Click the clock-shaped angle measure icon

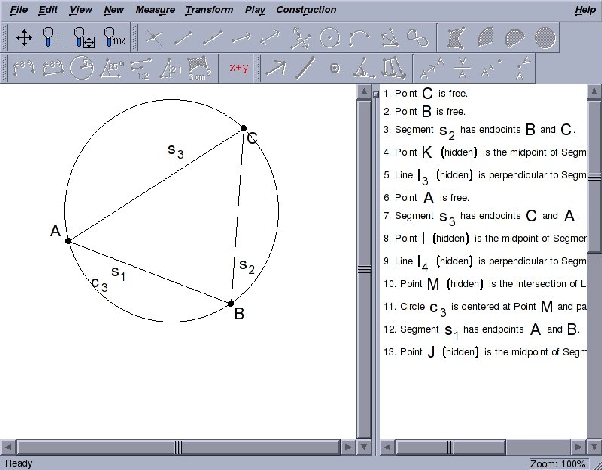(81, 68)
